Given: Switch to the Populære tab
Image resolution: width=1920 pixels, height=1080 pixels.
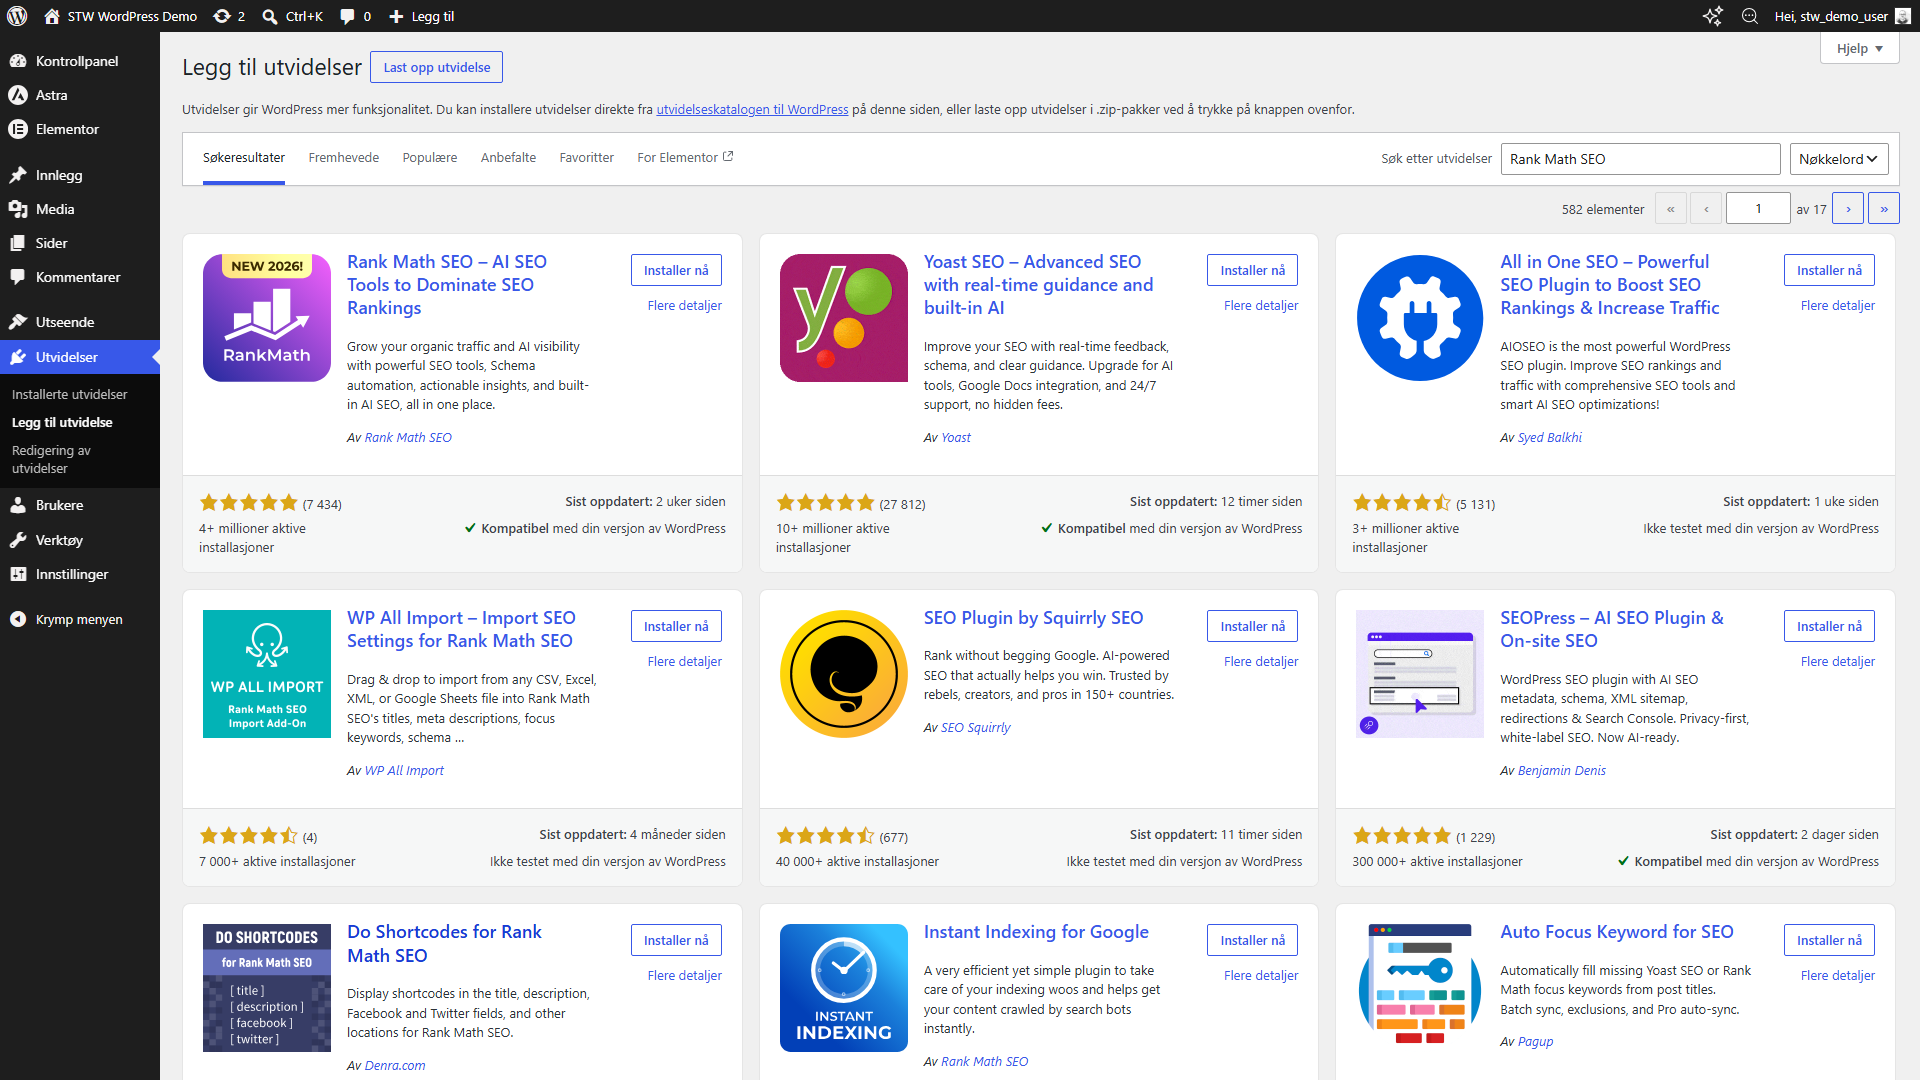Looking at the screenshot, I should pos(430,158).
